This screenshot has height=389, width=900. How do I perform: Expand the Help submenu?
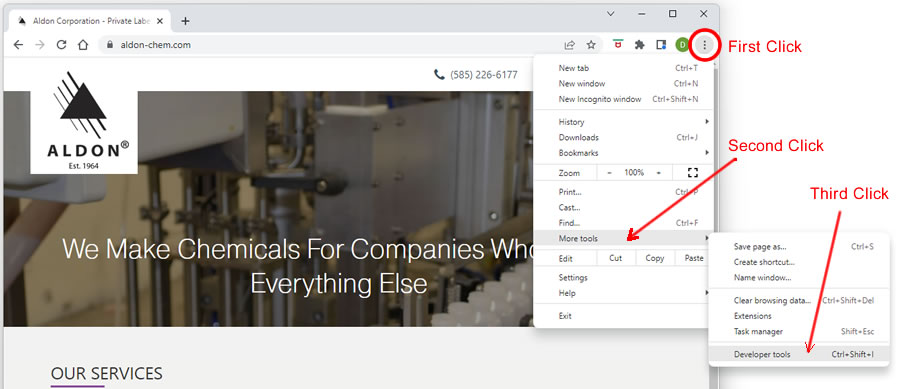(x=623, y=293)
